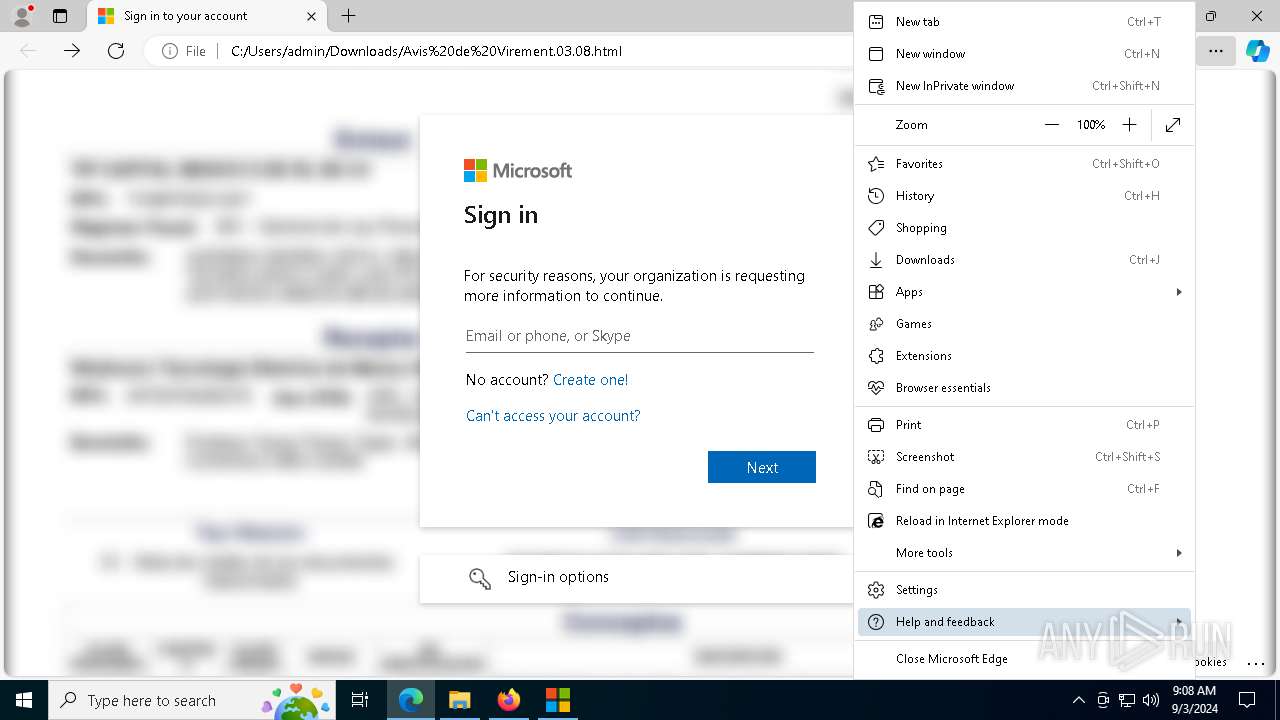Viewport: 1280px width, 720px height.
Task: Click the colorful tiles app on taskbar
Action: coord(557,700)
